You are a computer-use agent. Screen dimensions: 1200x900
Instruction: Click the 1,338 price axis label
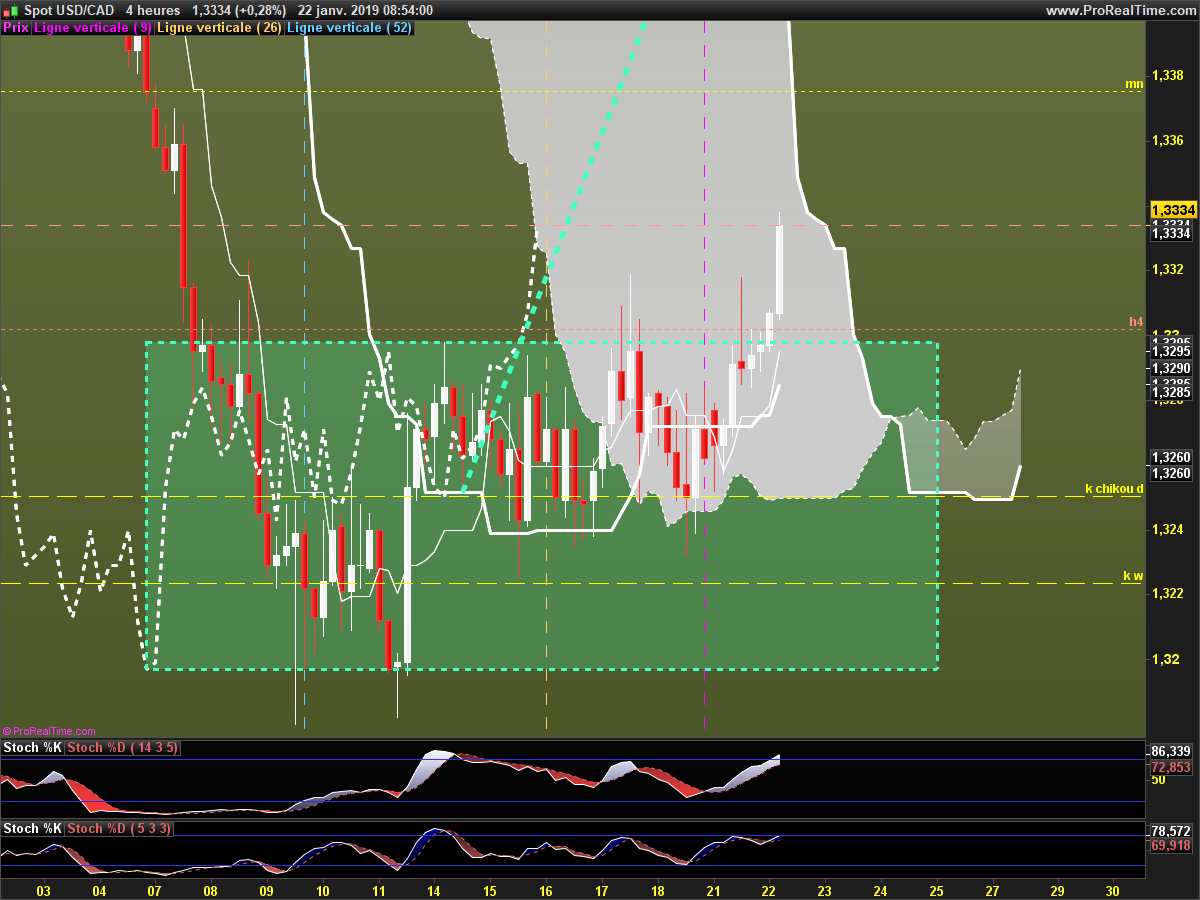click(x=1168, y=75)
